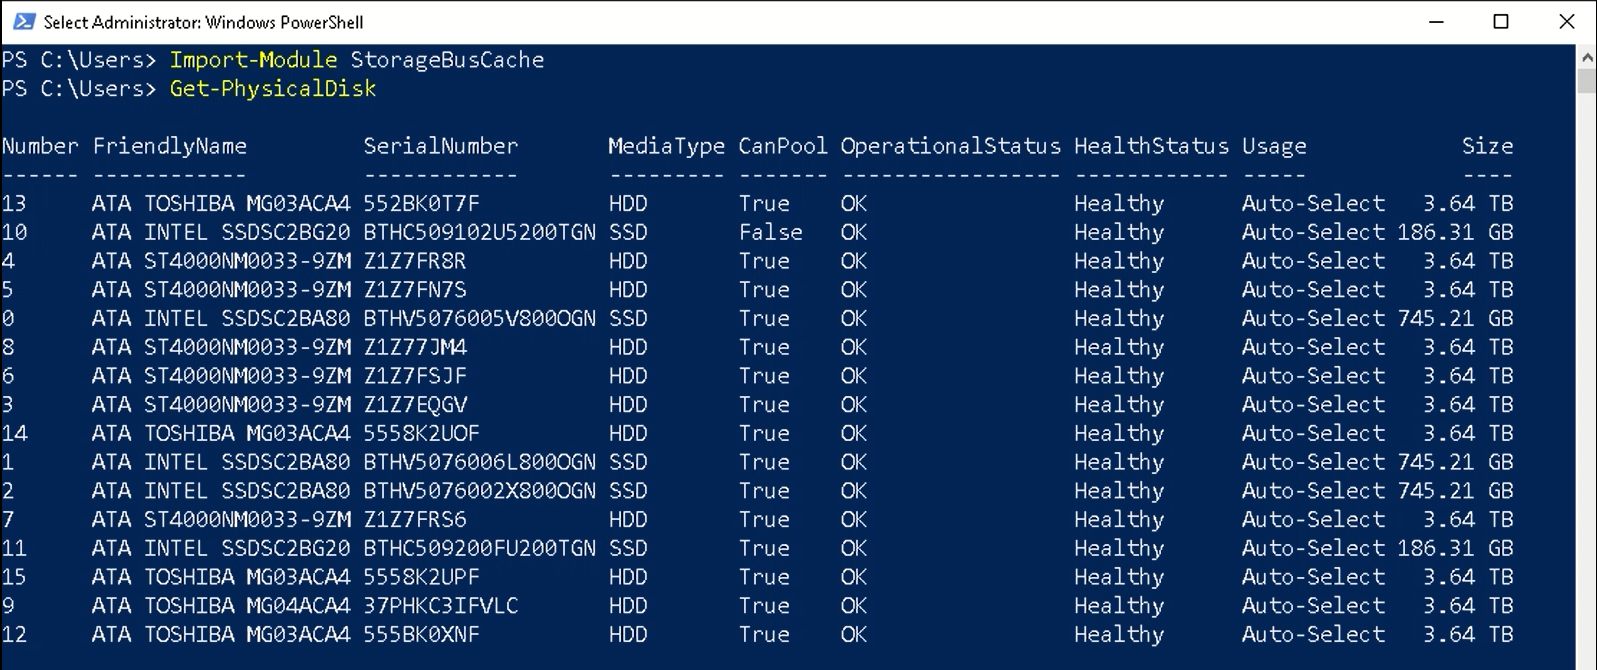Click the 186.31 GB size for disk 10

(x=1455, y=233)
